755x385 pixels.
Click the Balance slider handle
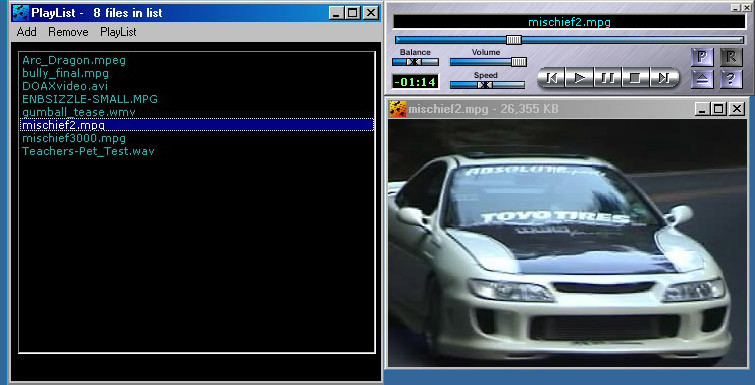click(414, 62)
